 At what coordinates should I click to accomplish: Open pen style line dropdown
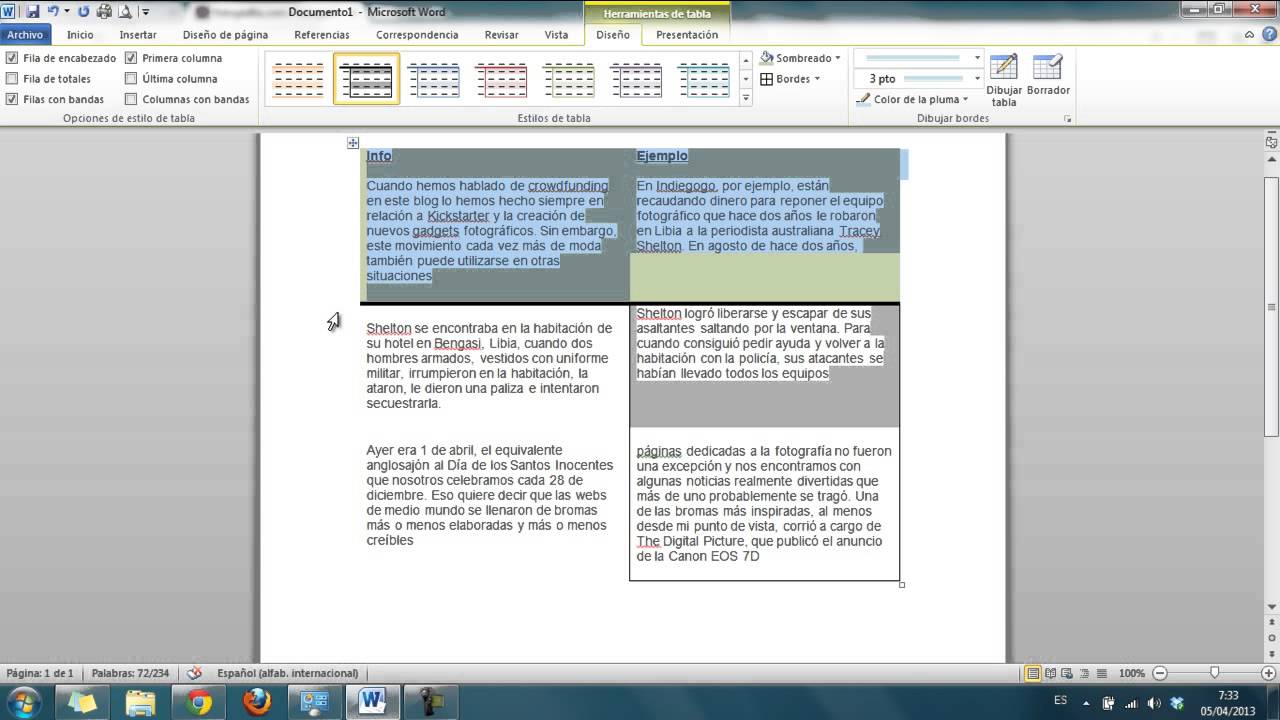coord(977,58)
